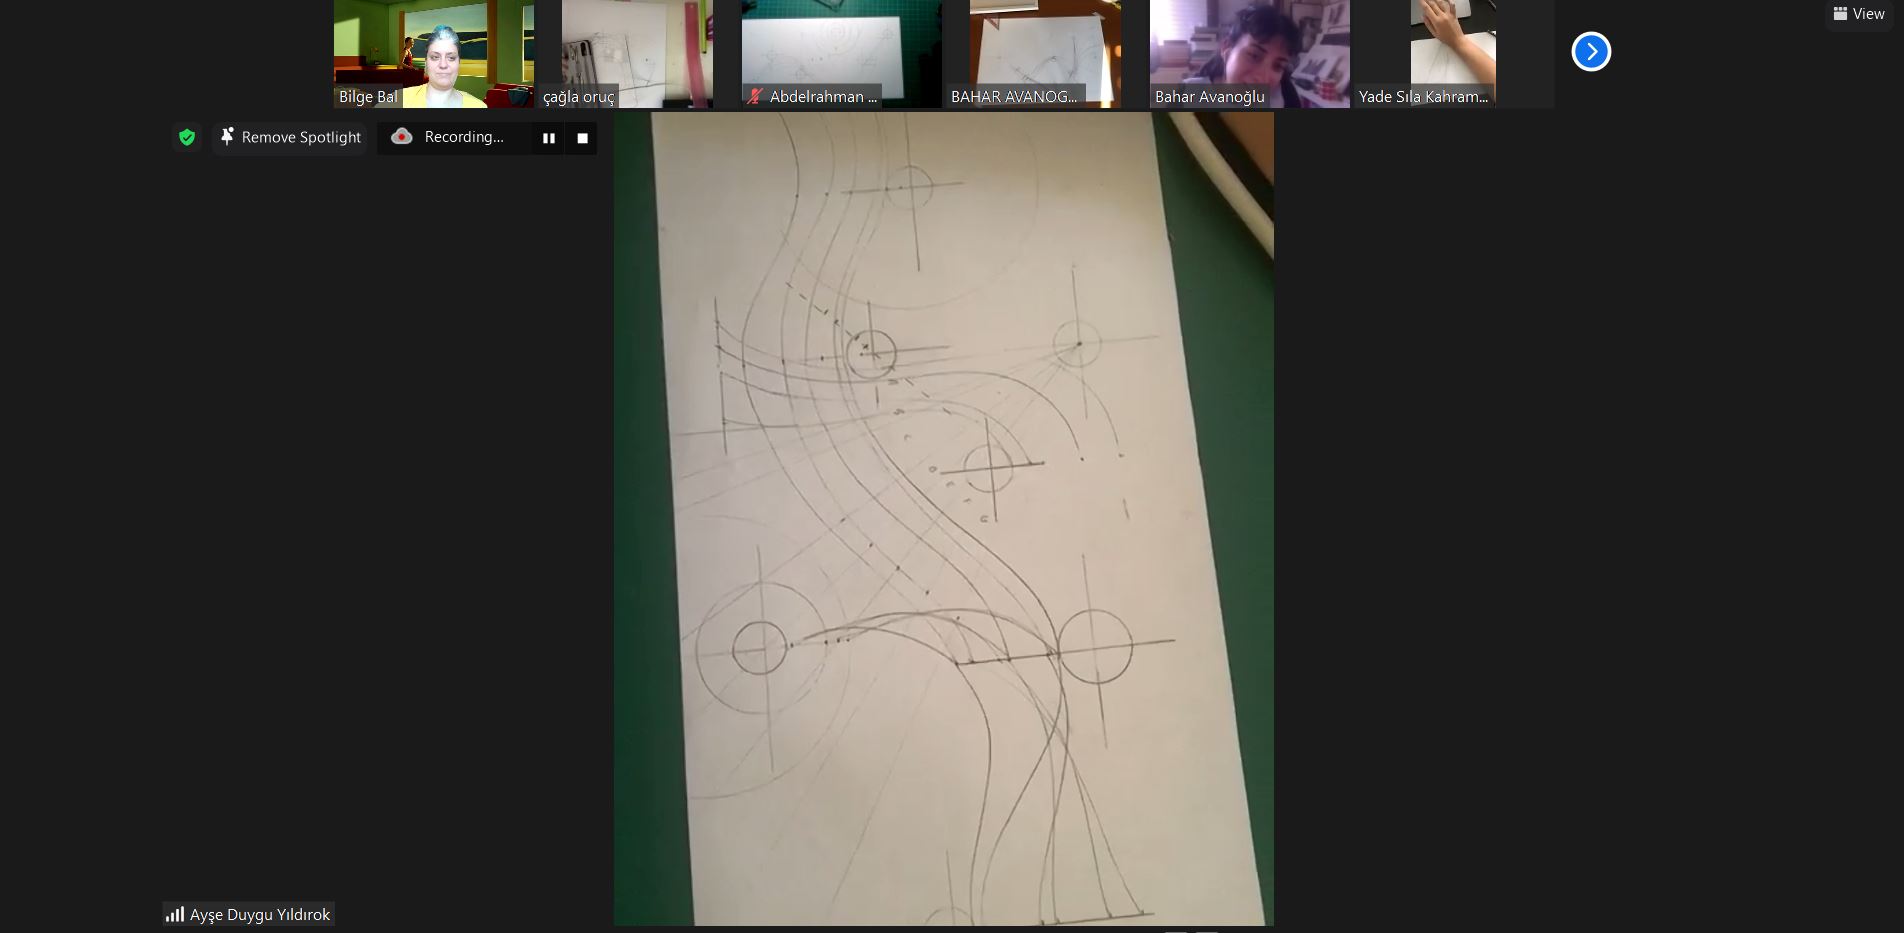
Task: Show next participants with blue arrow
Action: pos(1591,51)
